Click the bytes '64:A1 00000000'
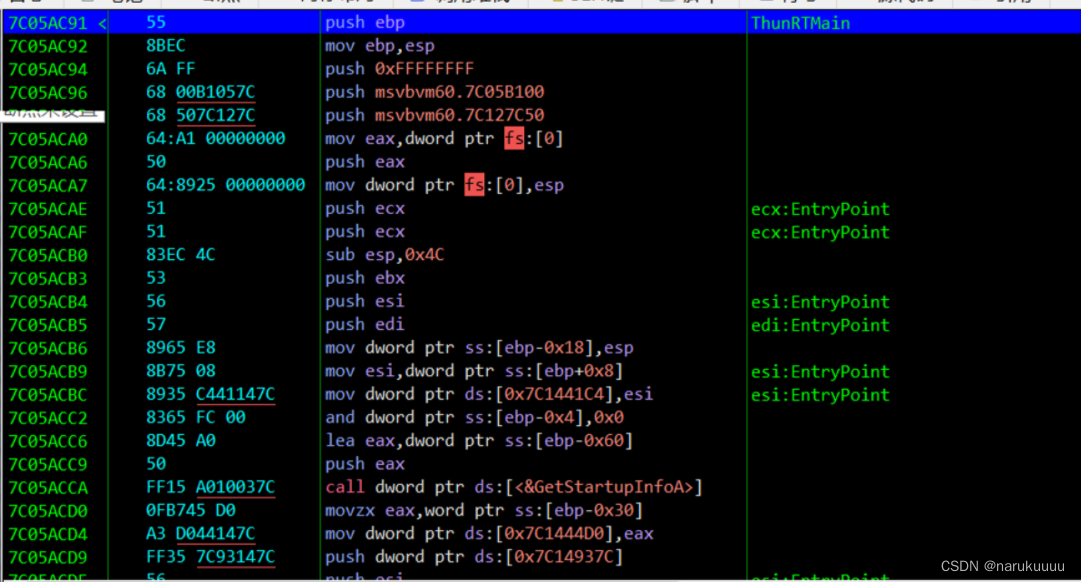 pos(216,139)
